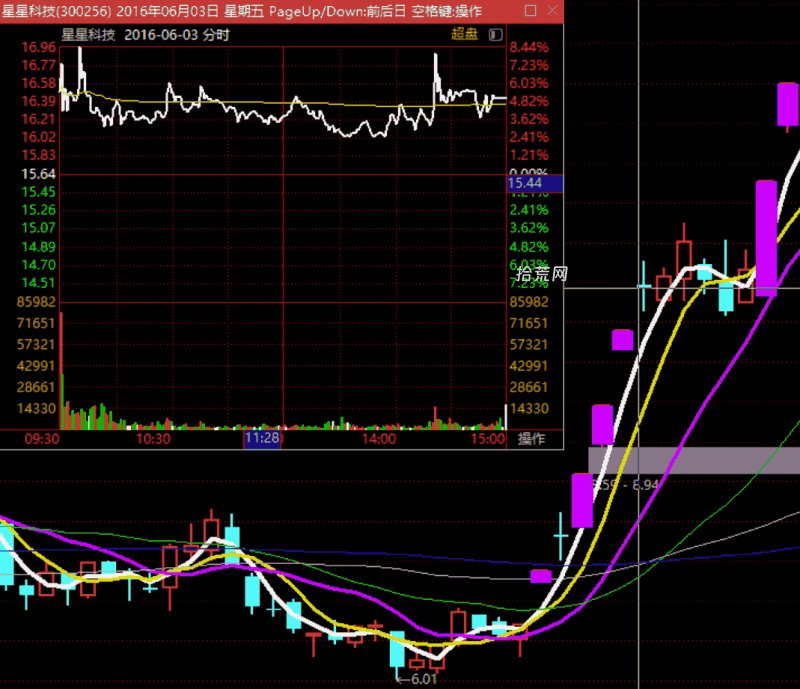
Task: Click the 操作 button
Action: tap(531, 438)
